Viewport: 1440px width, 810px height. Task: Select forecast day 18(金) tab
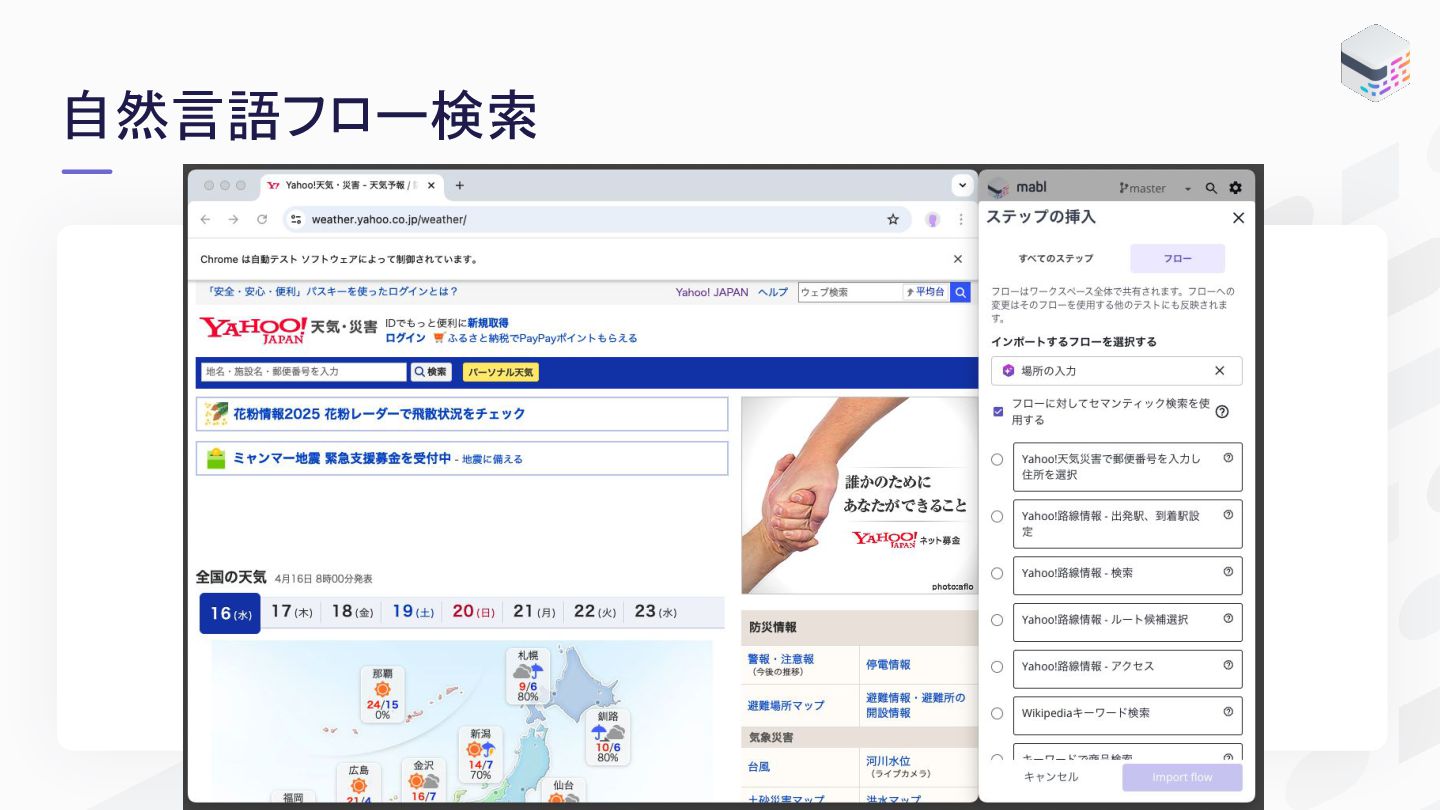[x=352, y=612]
